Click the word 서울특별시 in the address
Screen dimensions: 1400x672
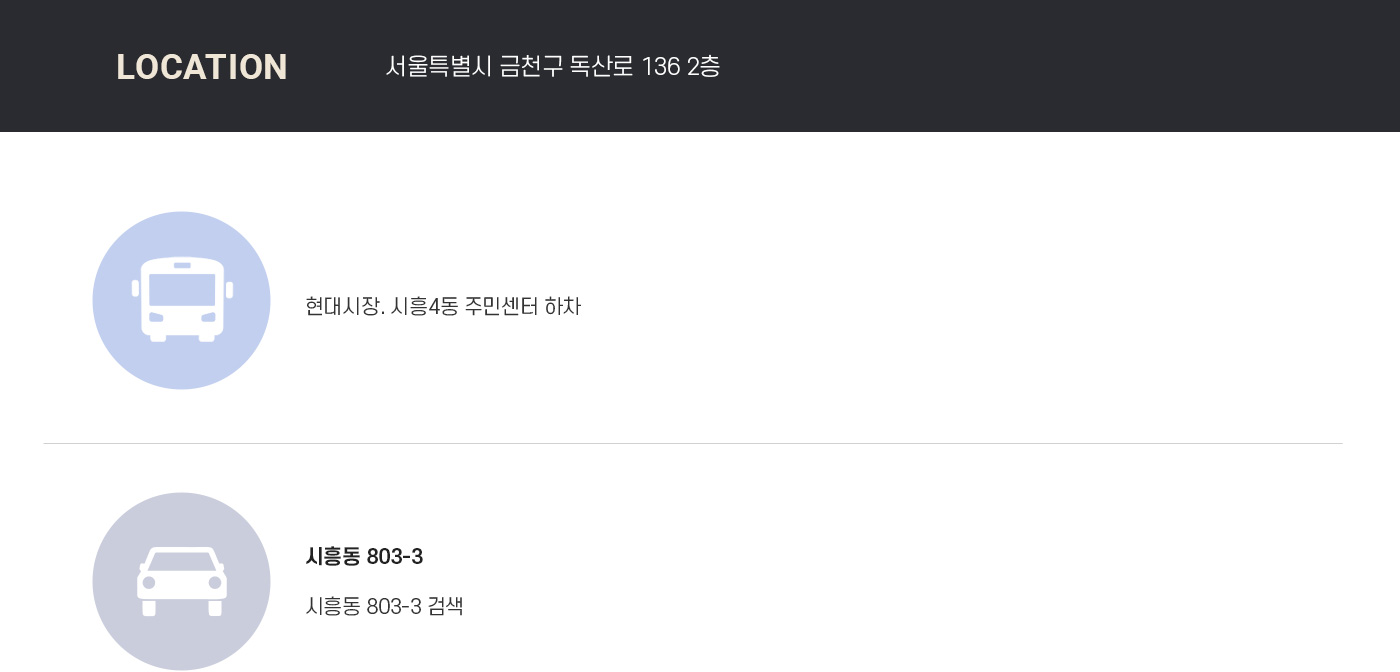(x=439, y=67)
